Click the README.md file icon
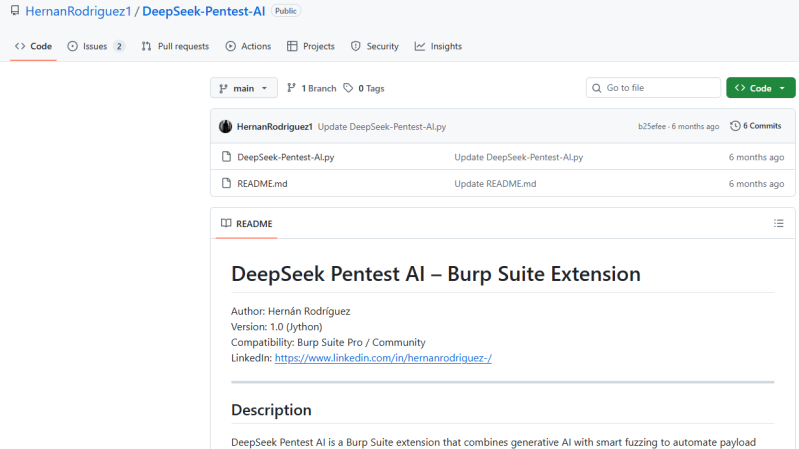 [x=226, y=184]
